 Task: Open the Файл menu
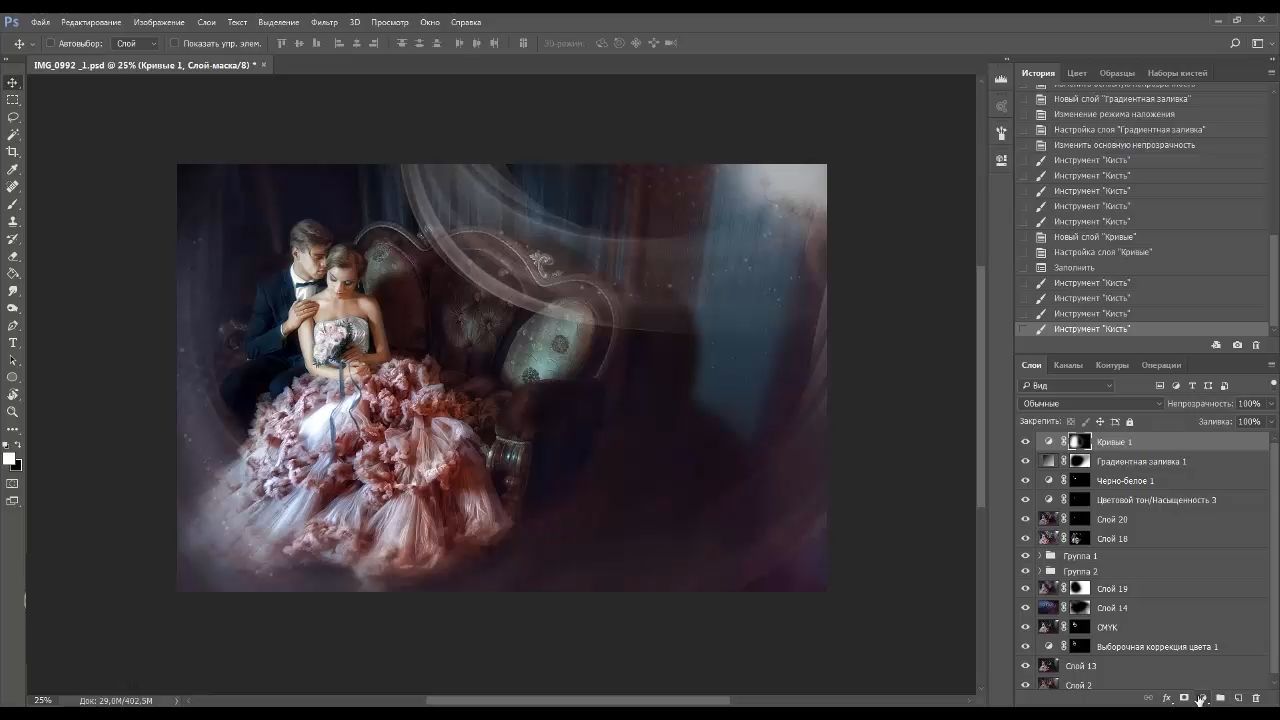click(40, 22)
